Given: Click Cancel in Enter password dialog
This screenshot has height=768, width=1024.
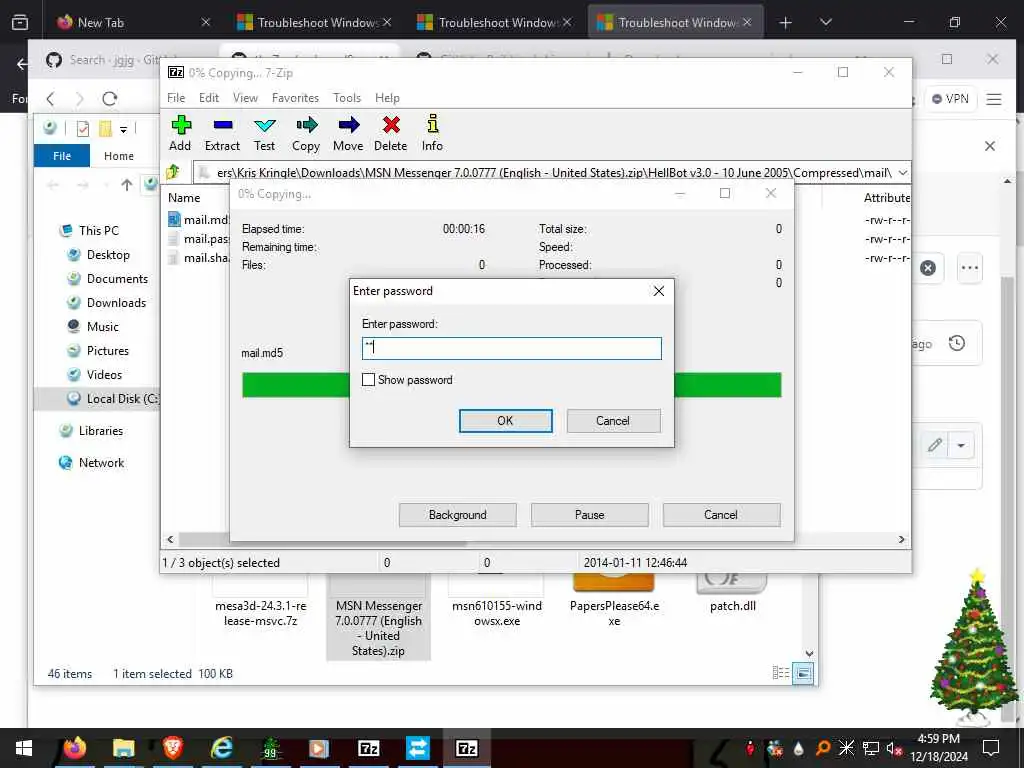Looking at the screenshot, I should [613, 421].
